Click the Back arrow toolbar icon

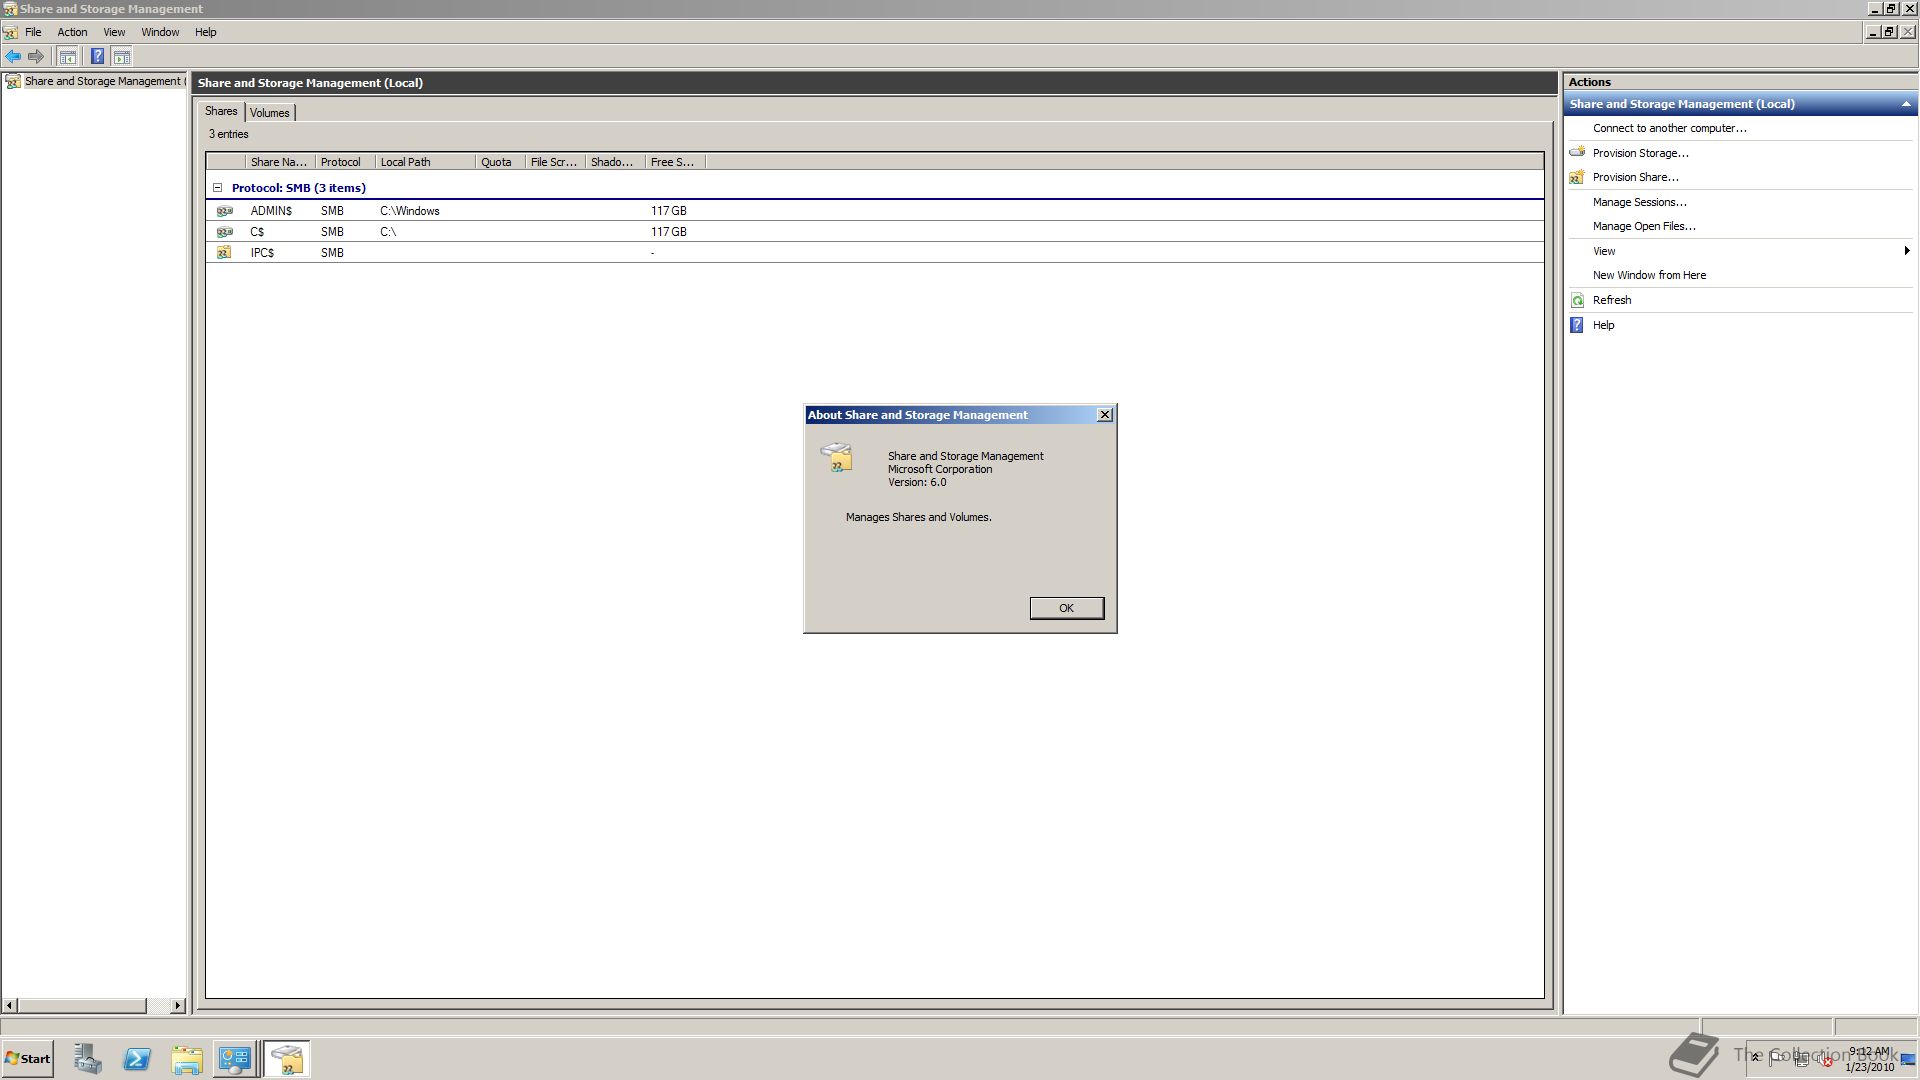coord(13,57)
